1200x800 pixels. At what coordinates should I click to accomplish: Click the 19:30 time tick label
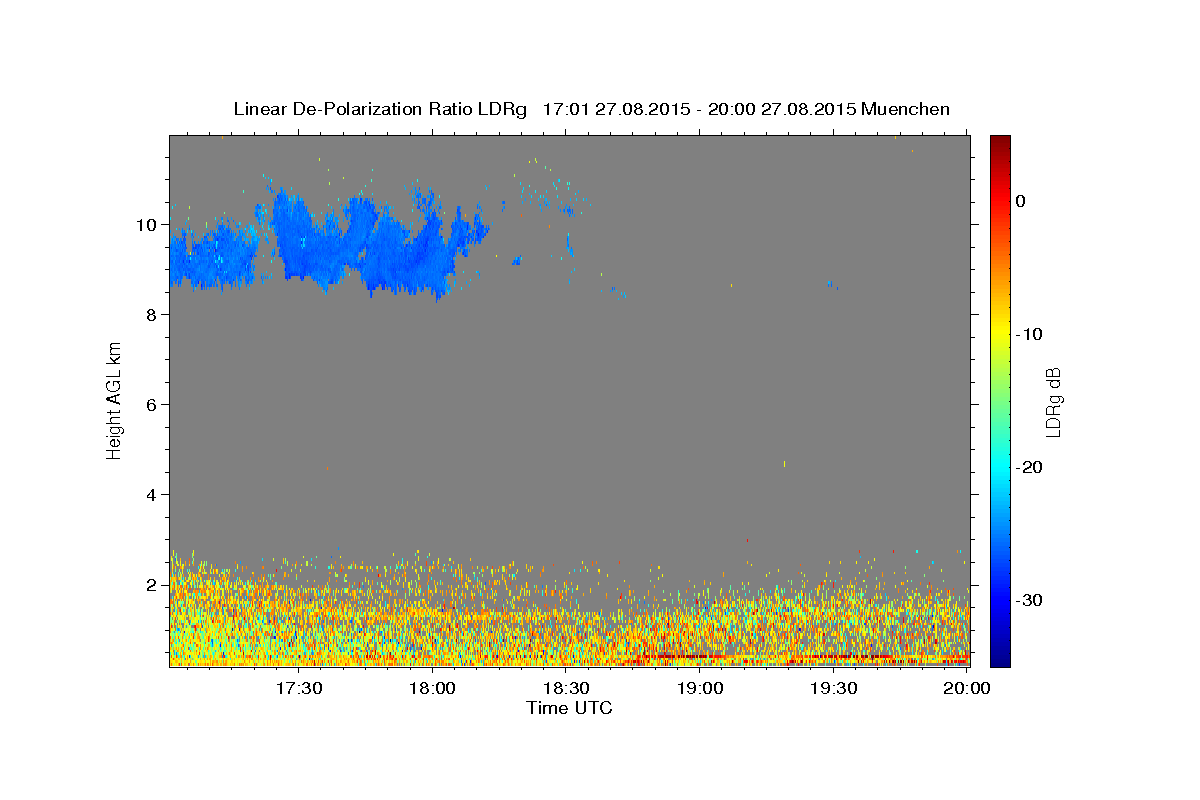[833, 688]
